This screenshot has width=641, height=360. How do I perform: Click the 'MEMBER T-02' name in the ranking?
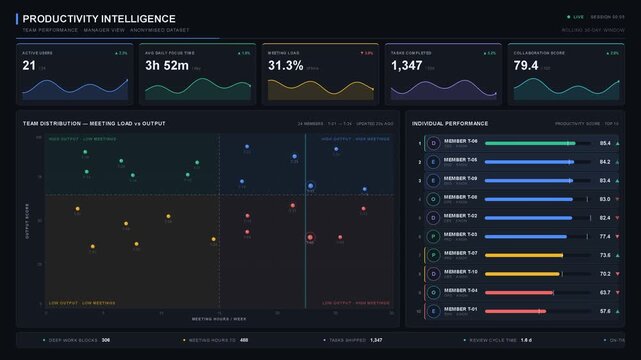(460, 216)
